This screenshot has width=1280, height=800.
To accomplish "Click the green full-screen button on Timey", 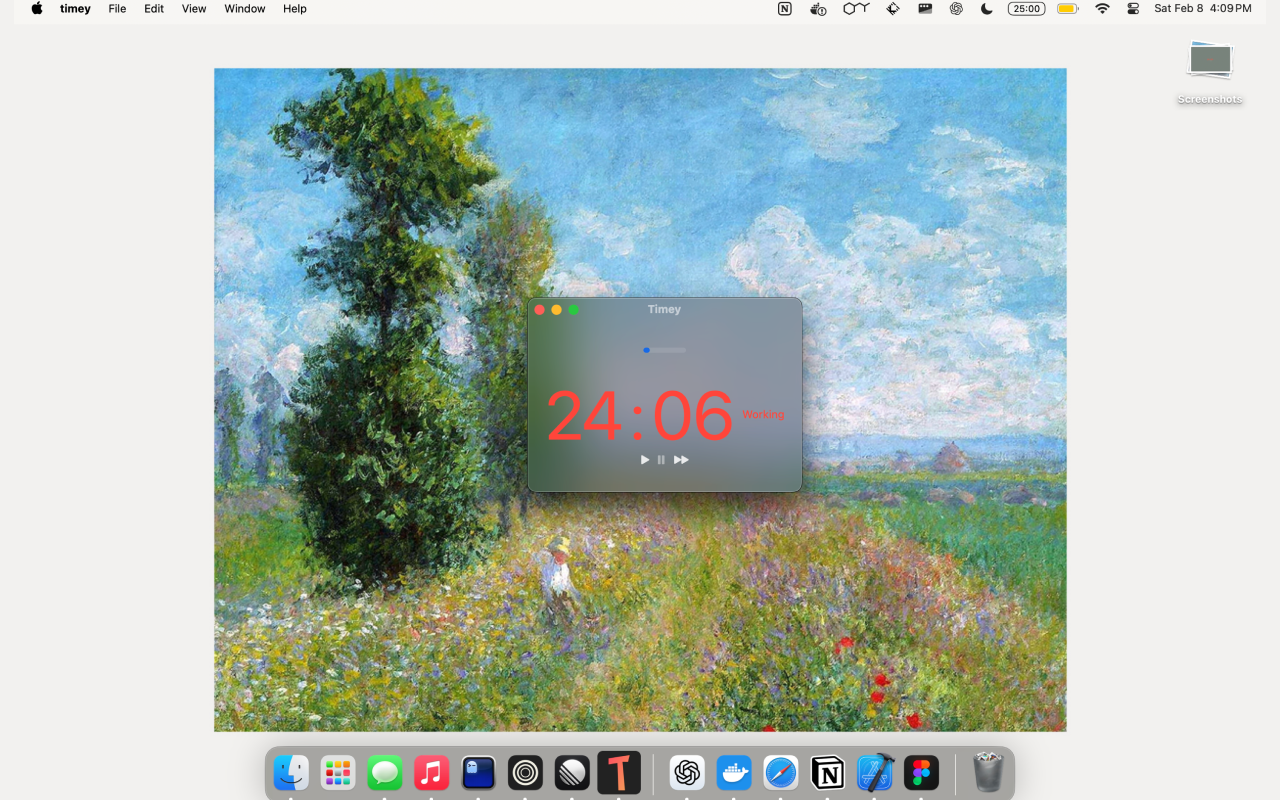I will tap(574, 310).
